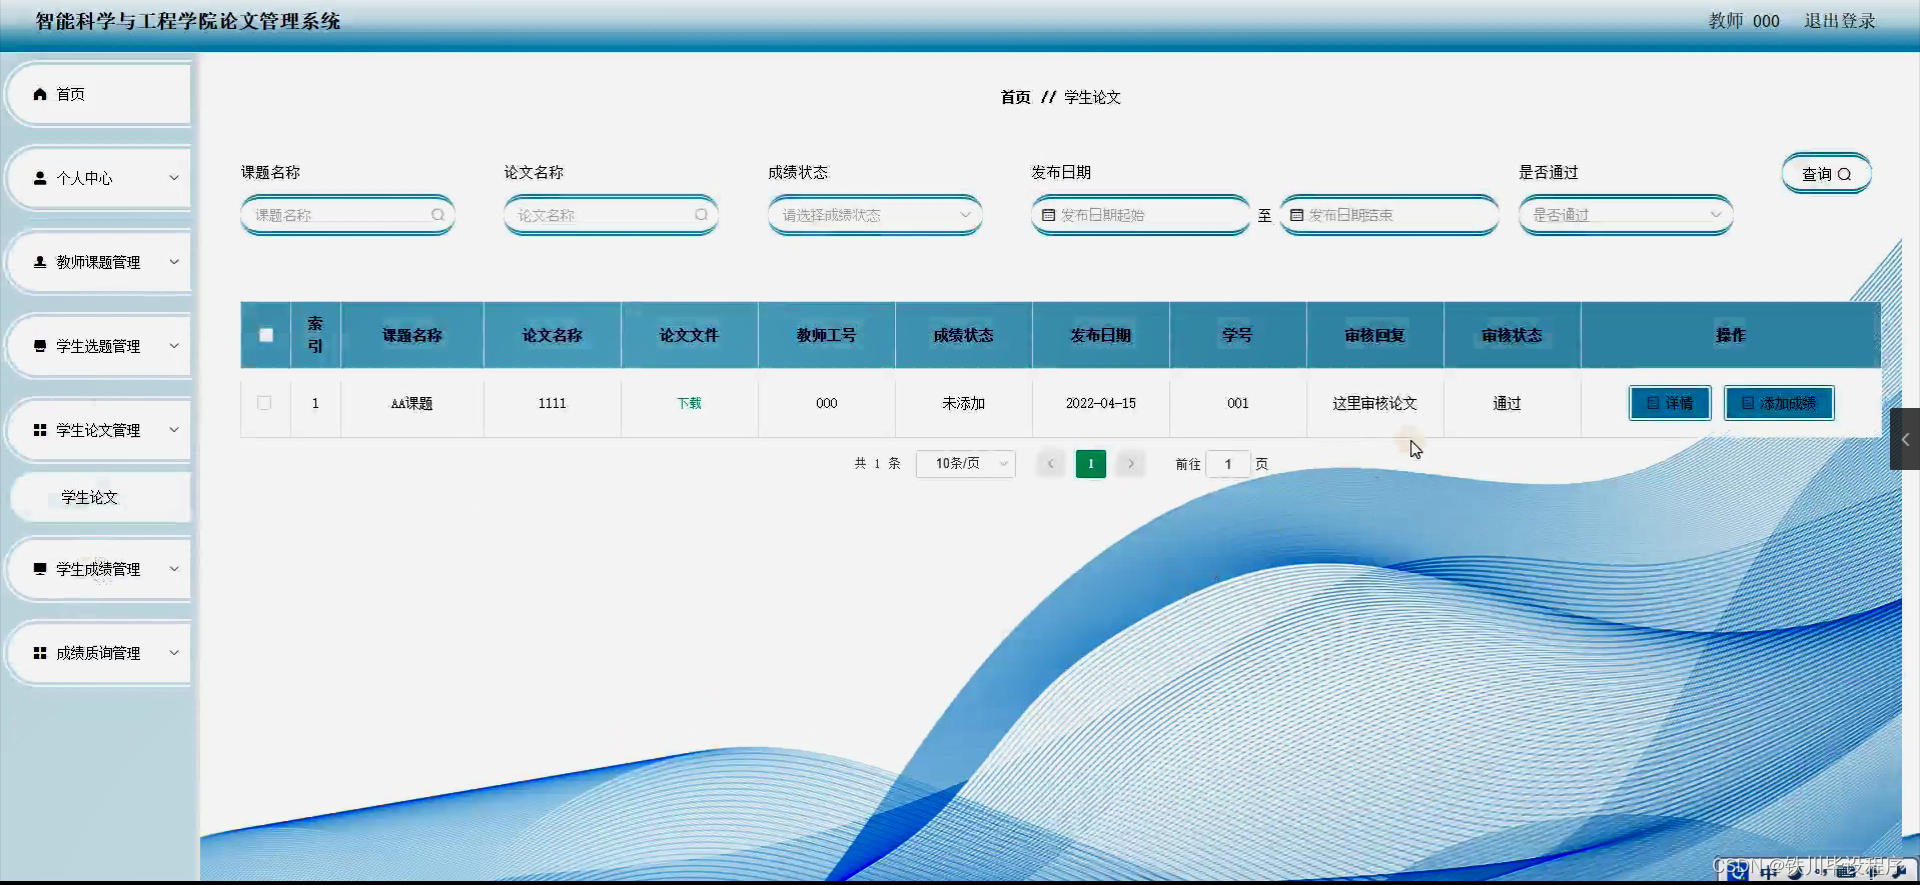This screenshot has width=1920, height=885.
Task: Click the home icon beside 首页
Action: pyautogui.click(x=40, y=94)
